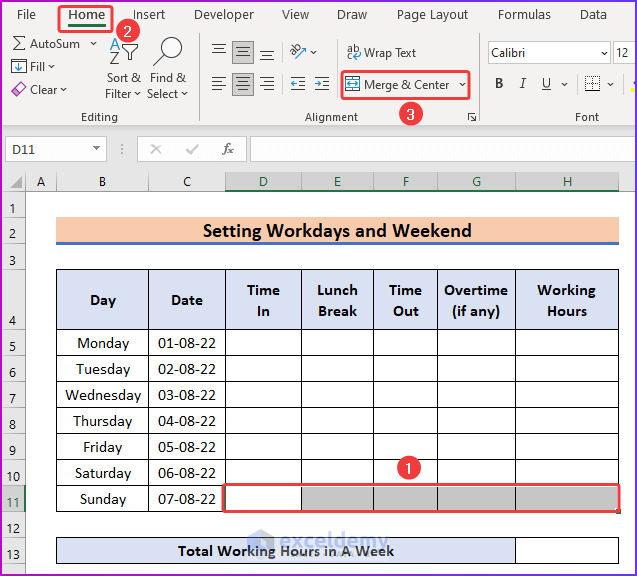Select column B header
Image resolution: width=637 pixels, height=576 pixels.
(102, 182)
